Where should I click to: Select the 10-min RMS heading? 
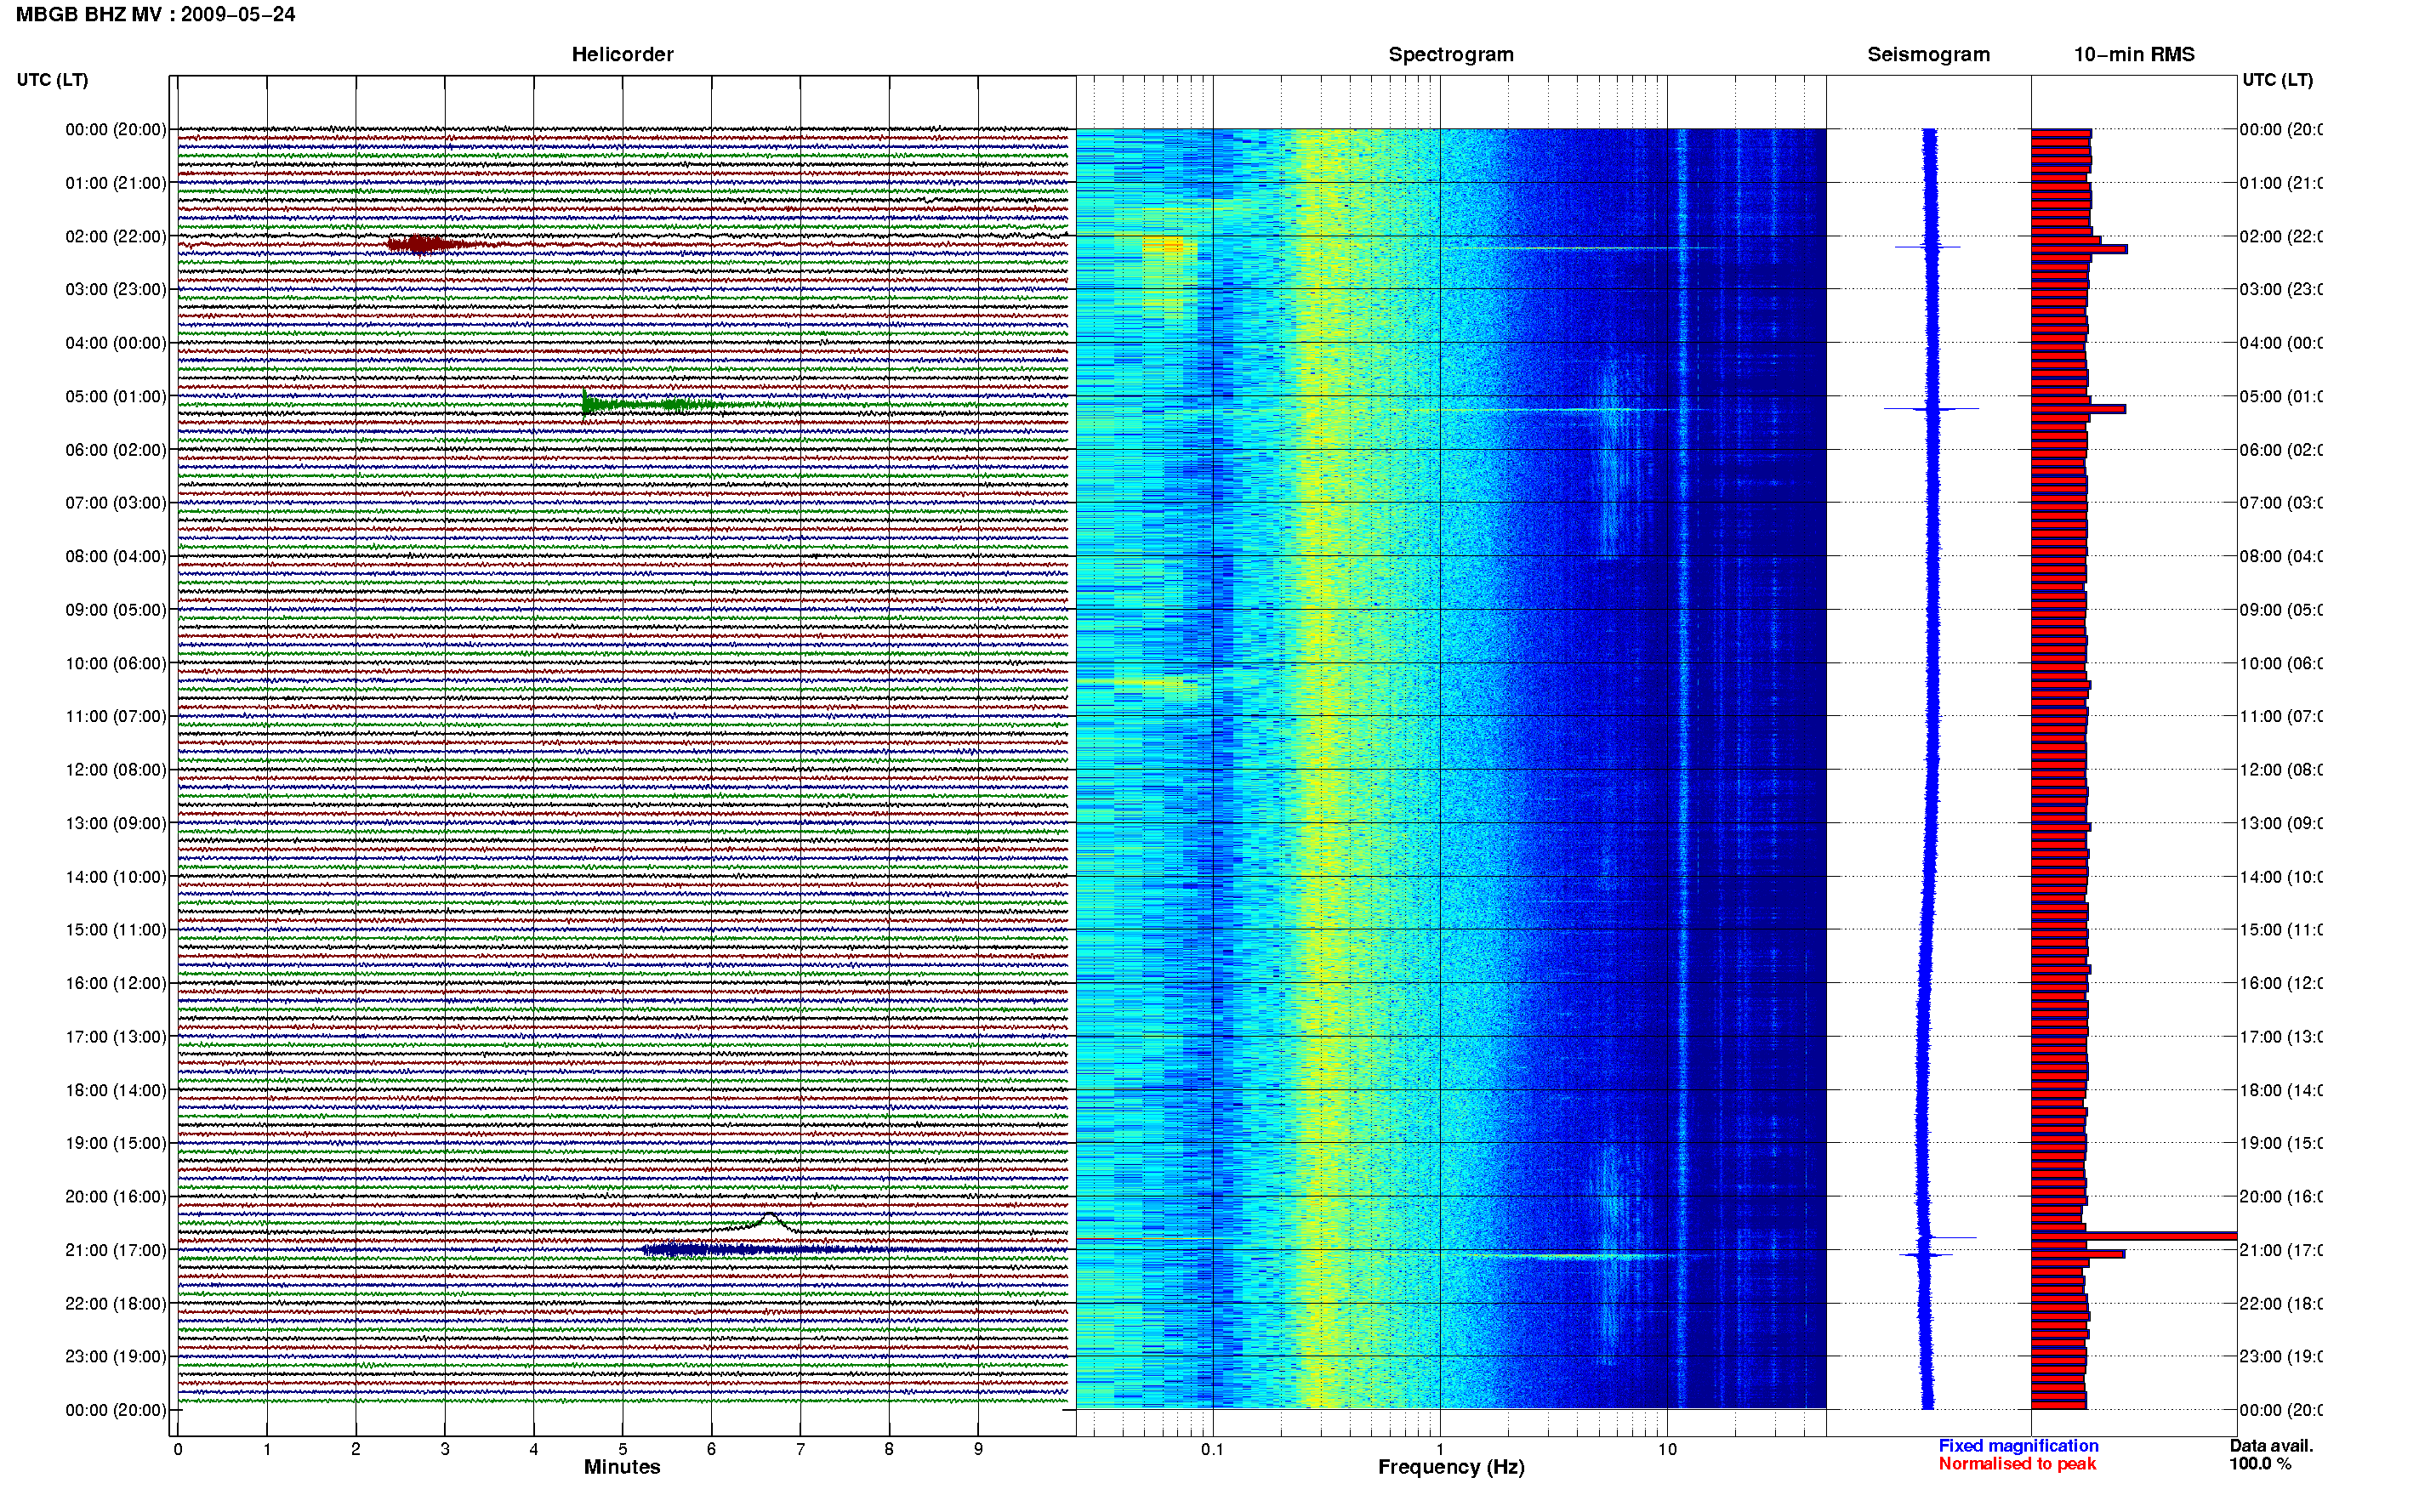pyautogui.click(x=2134, y=54)
